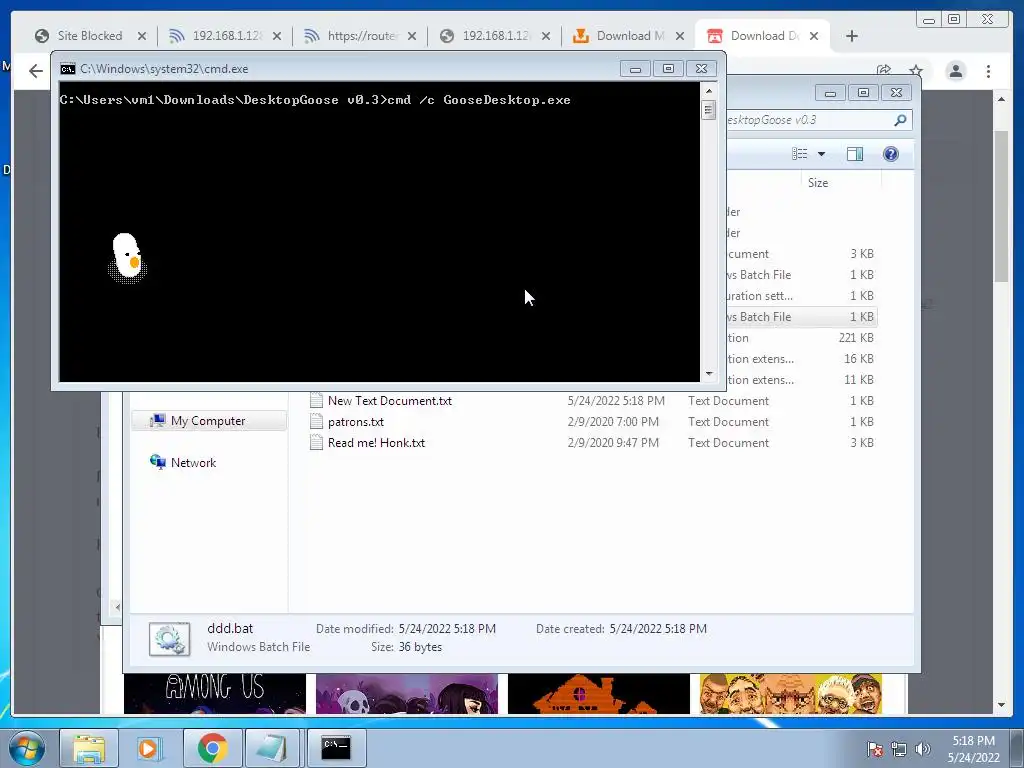1024x768 pixels.
Task: Click ddd.bat batch file icon in details pane
Action: 170,638
